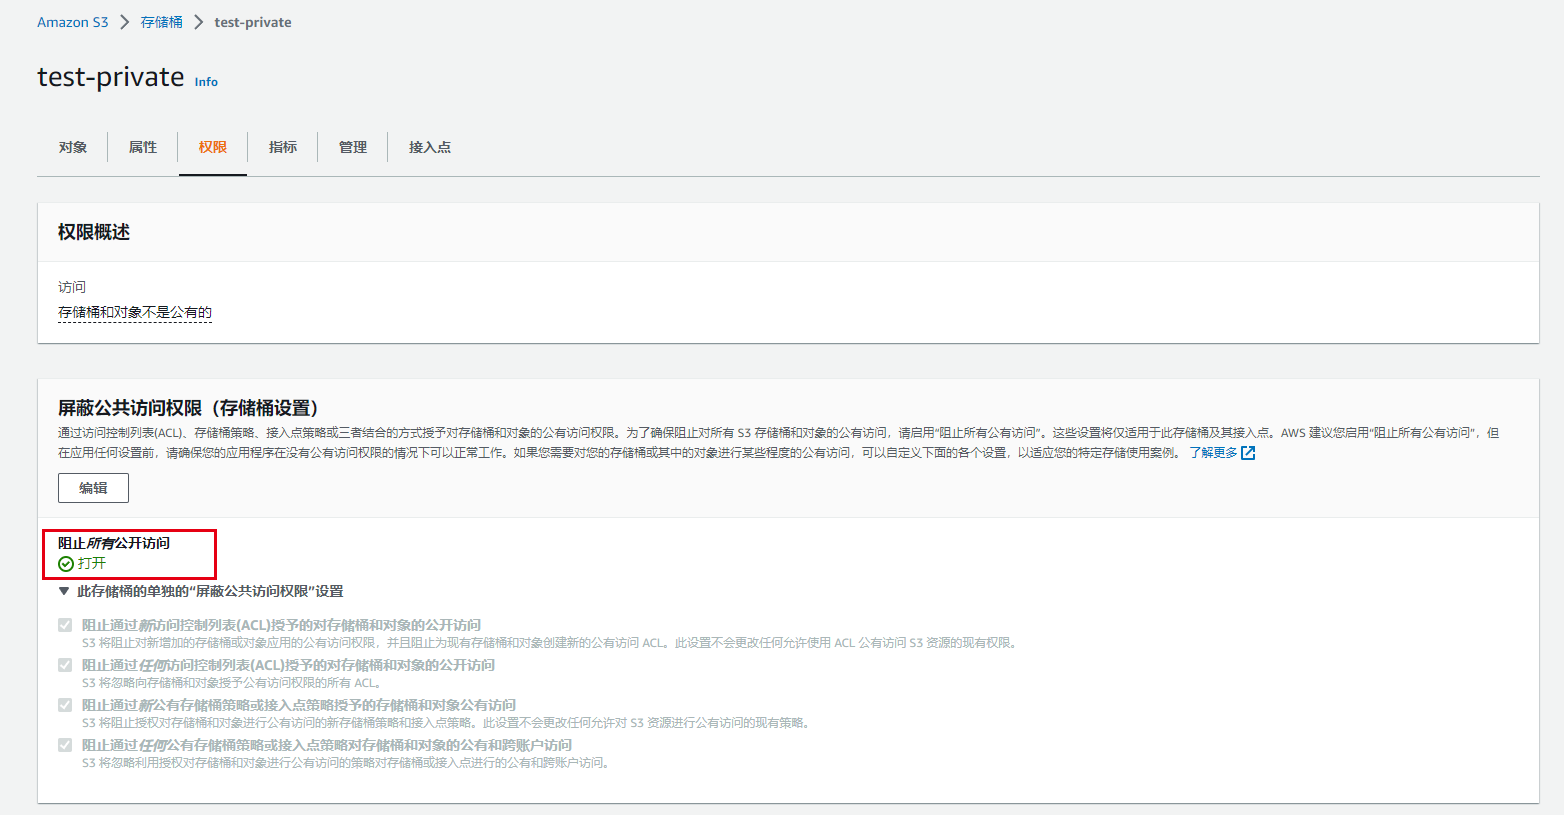Viewport: 1564px width, 815px height.
Task: Click the 权限概述 heading
Action: [94, 232]
